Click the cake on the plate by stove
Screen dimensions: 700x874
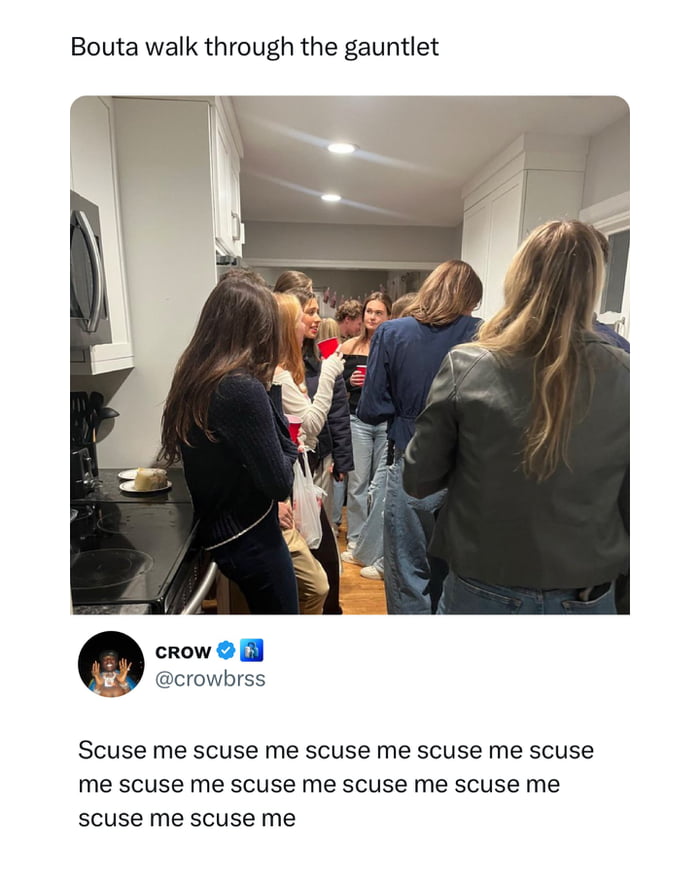click(x=150, y=479)
